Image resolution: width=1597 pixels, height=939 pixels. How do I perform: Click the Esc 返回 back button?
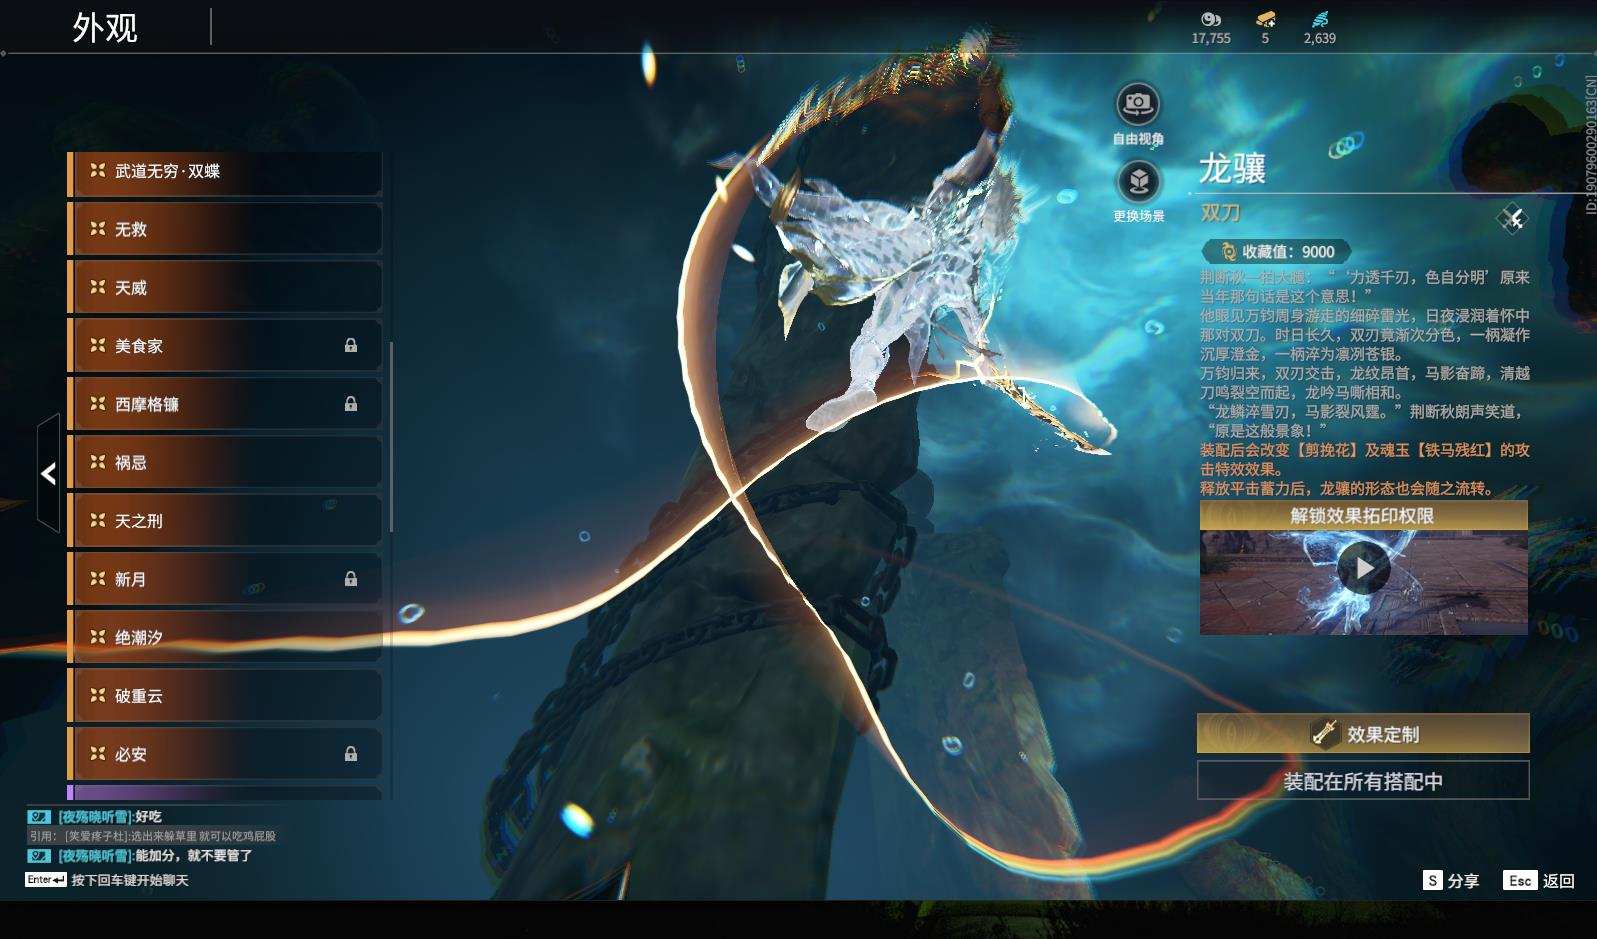(x=1539, y=881)
